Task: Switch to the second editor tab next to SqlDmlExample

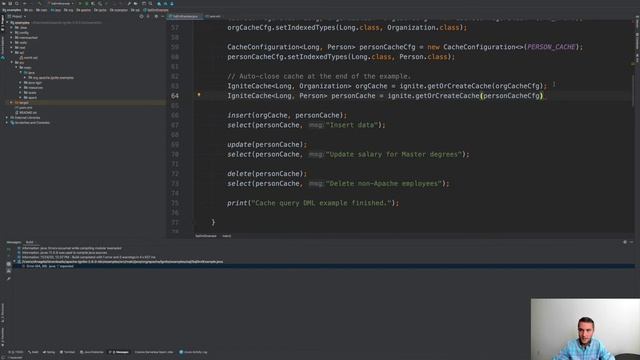Action: pyautogui.click(x=213, y=16)
